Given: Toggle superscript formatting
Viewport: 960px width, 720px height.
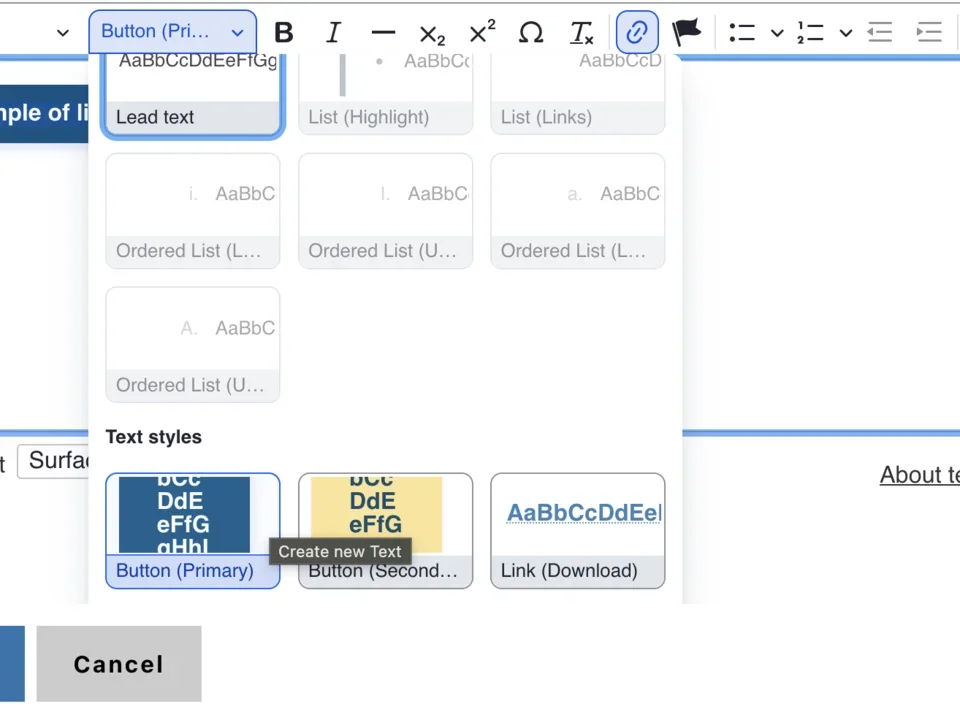Looking at the screenshot, I should point(481,32).
